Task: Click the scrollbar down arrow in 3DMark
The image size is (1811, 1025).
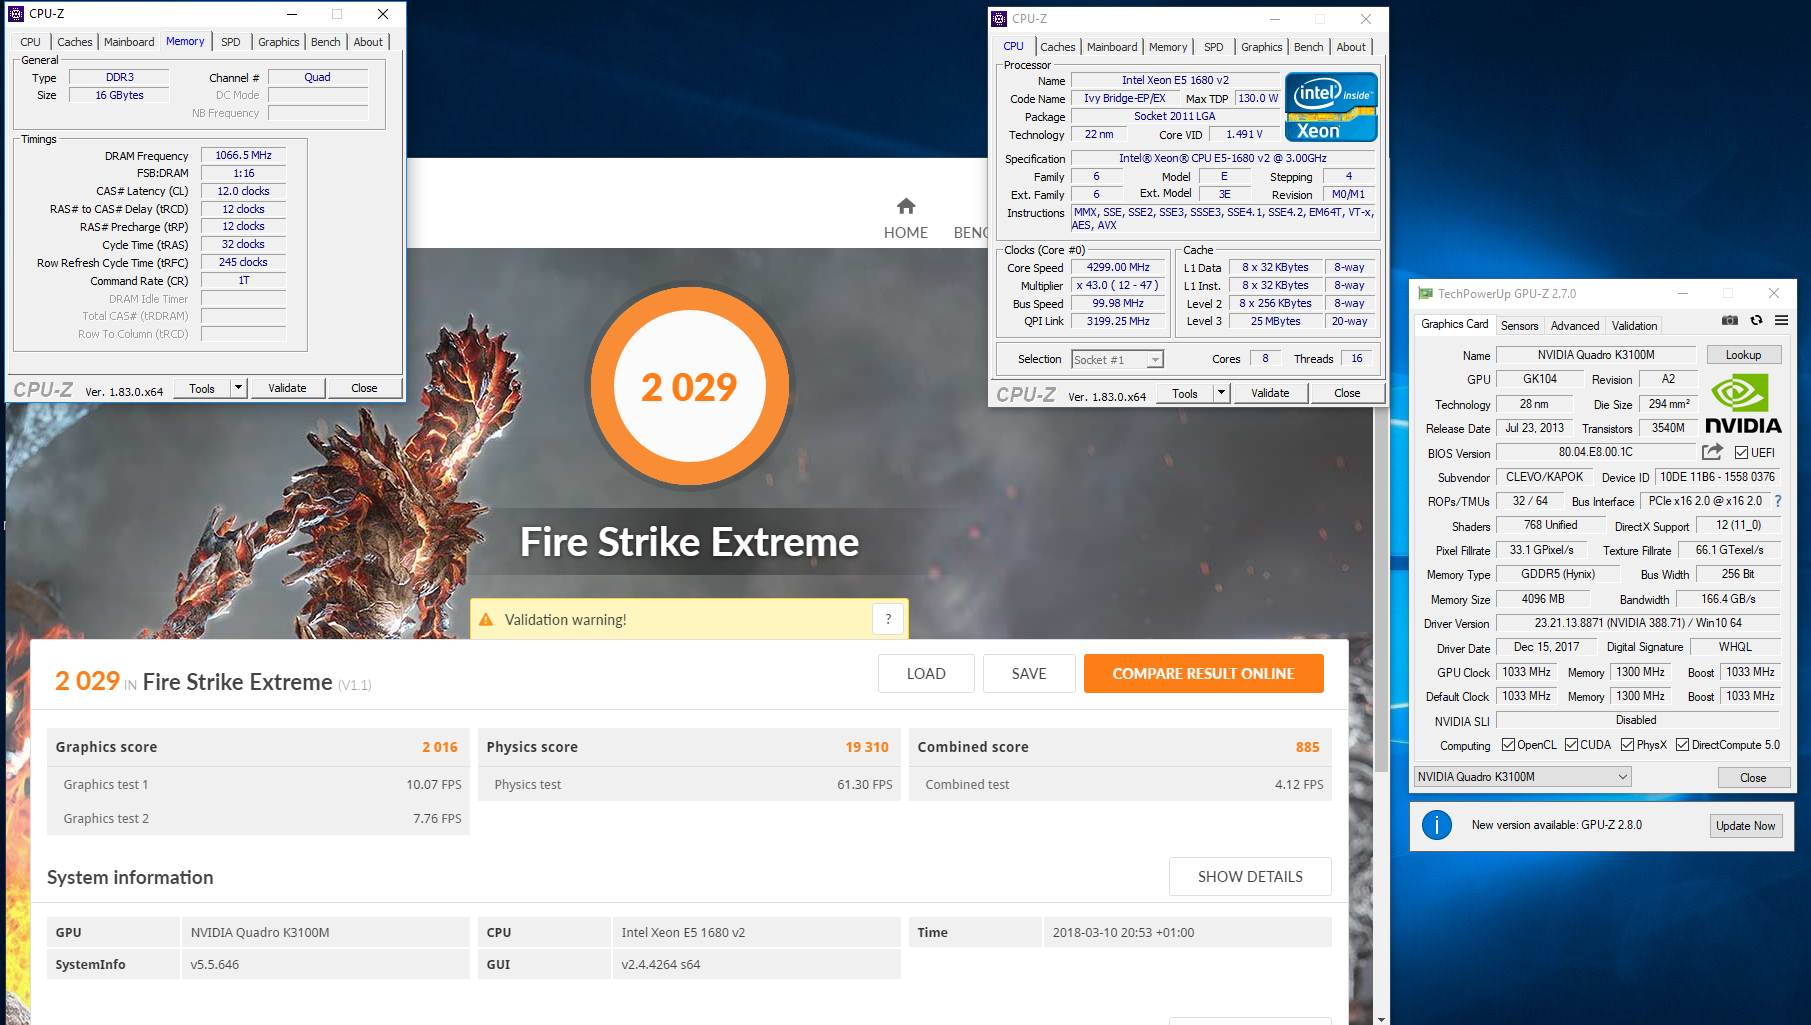Action: pyautogui.click(x=1382, y=1018)
